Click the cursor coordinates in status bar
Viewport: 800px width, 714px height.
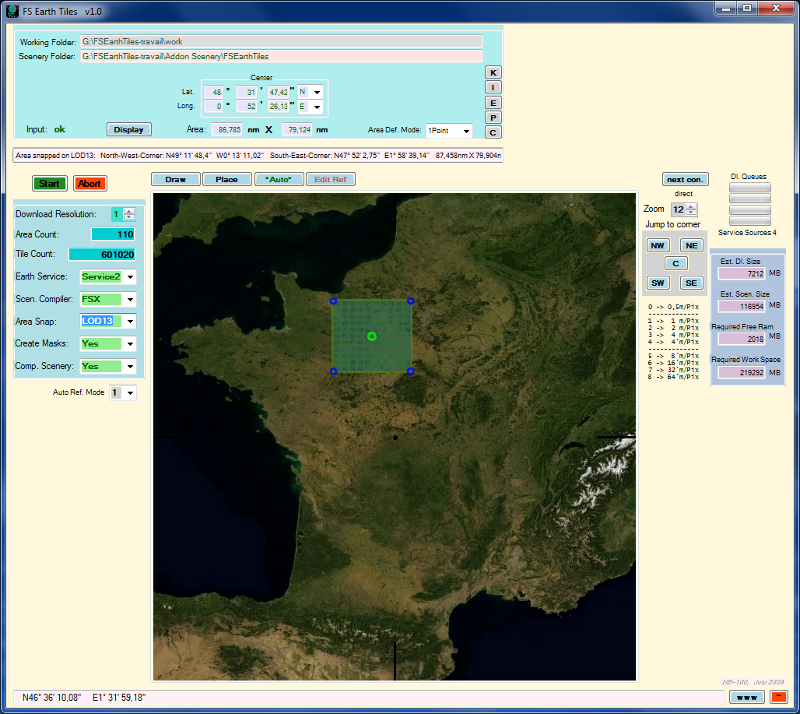(x=84, y=697)
